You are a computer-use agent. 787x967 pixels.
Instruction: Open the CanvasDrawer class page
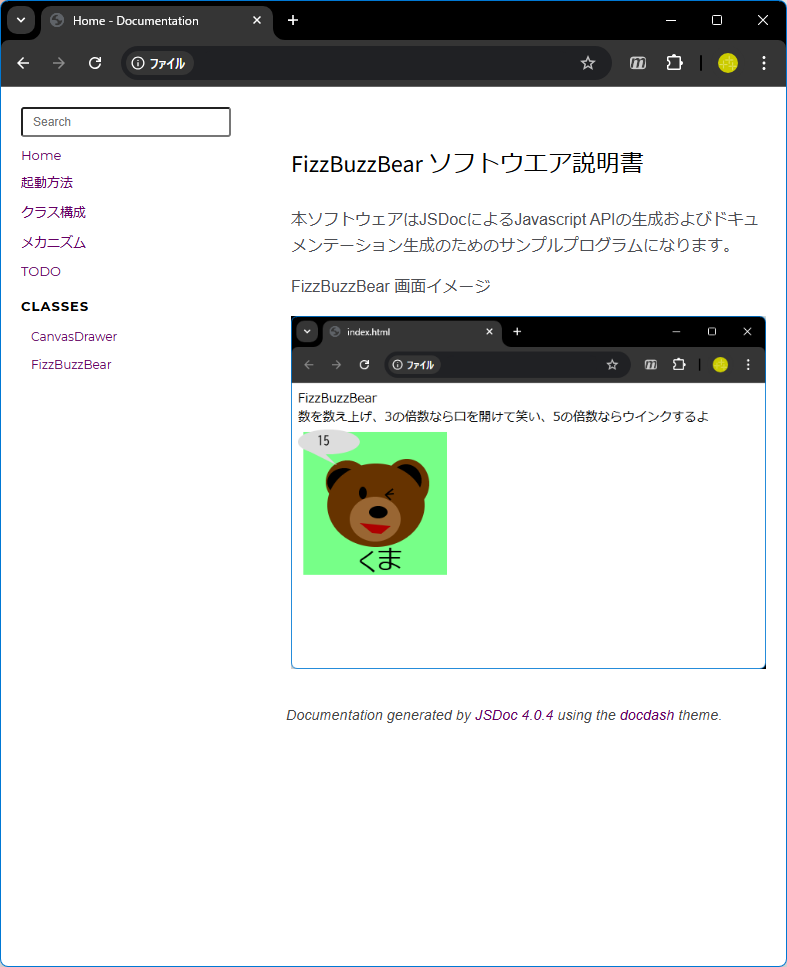click(x=74, y=336)
